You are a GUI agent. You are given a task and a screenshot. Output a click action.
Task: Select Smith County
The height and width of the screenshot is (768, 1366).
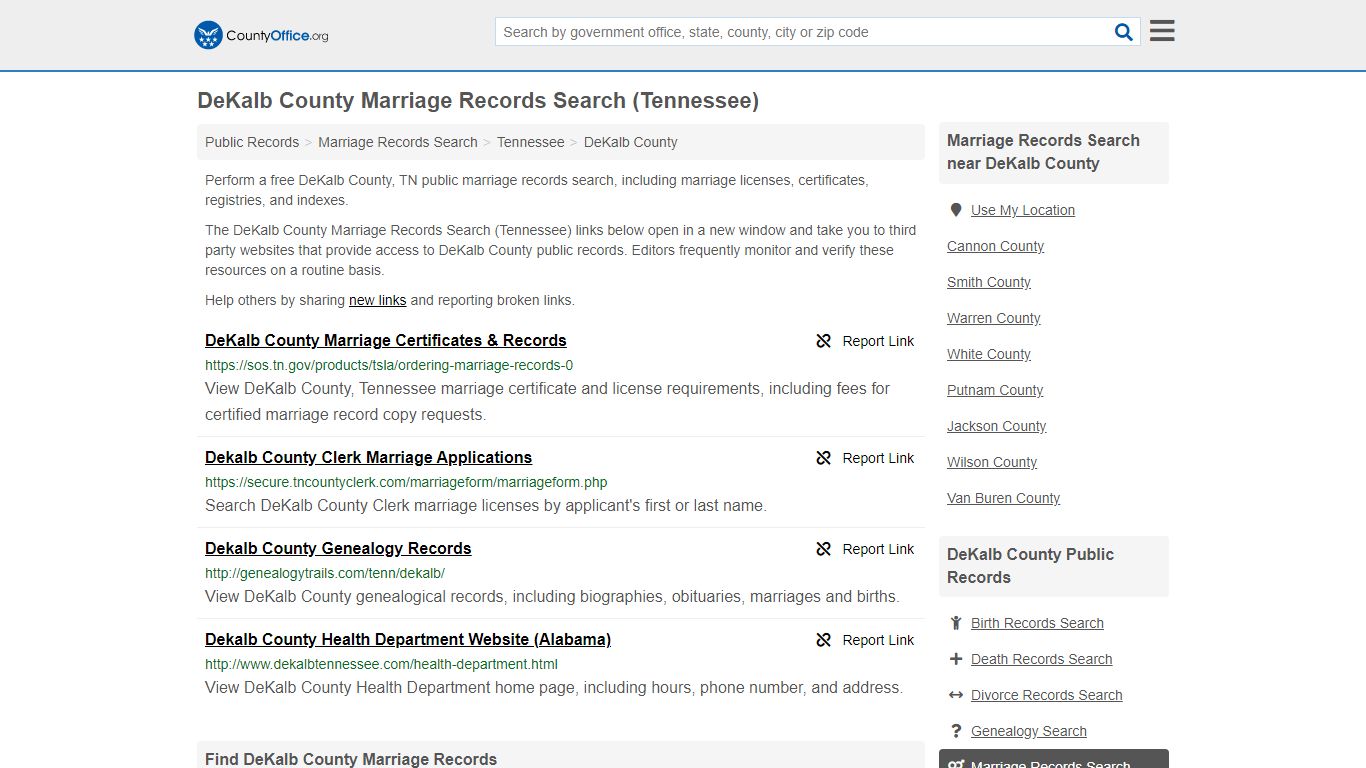[x=989, y=282]
